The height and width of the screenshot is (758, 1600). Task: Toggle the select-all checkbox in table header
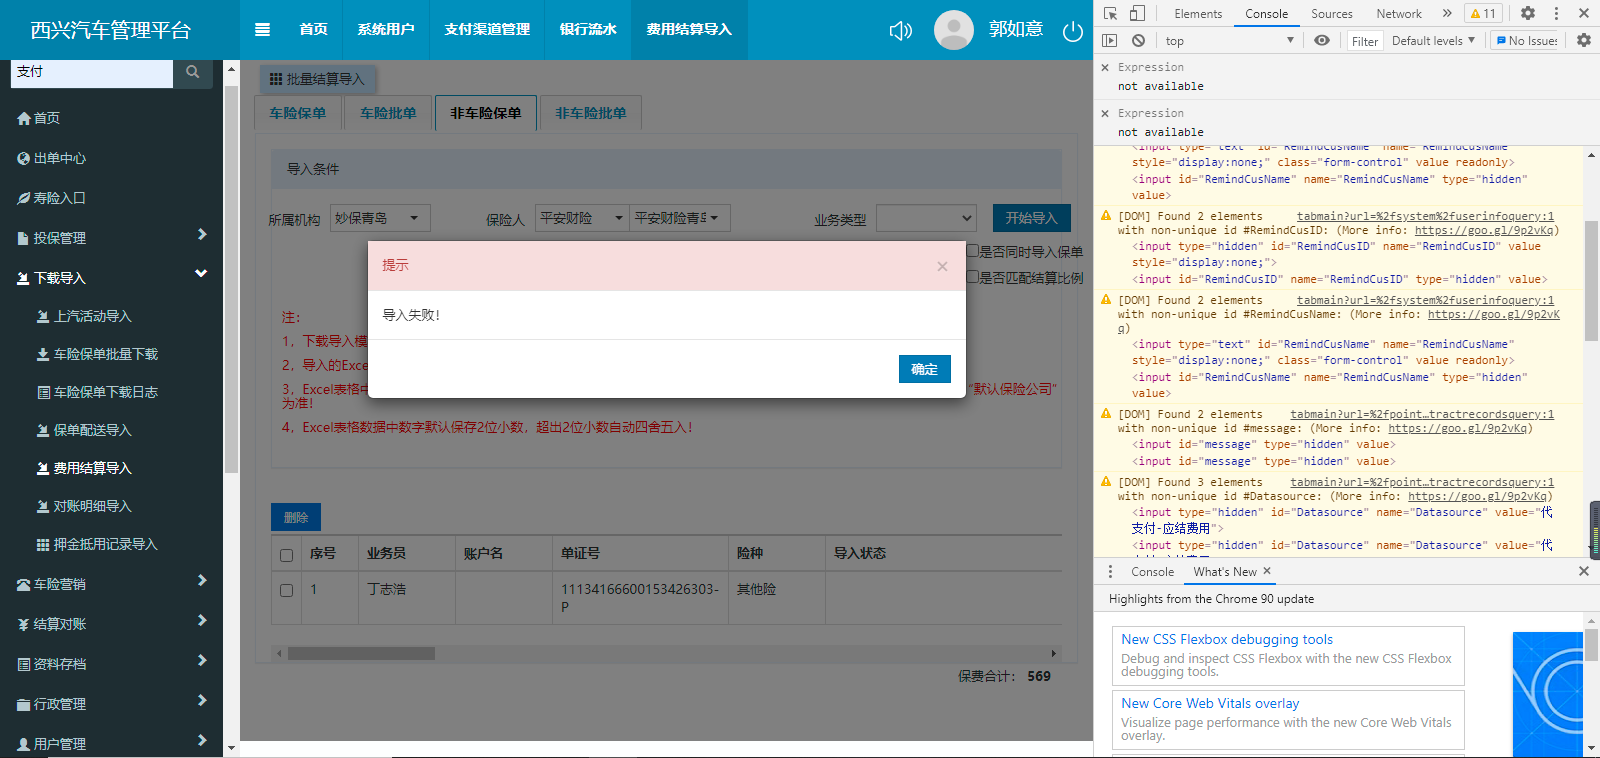[x=287, y=555]
